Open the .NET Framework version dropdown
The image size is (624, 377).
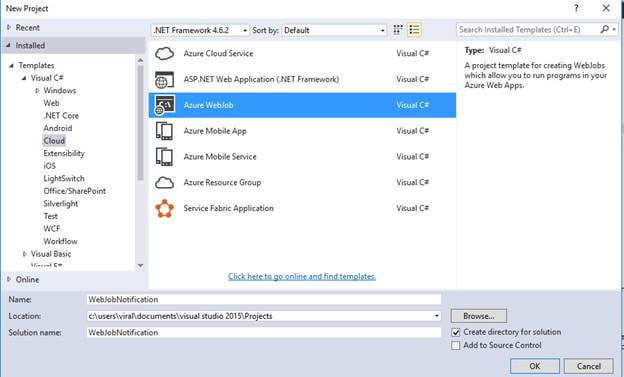tap(200, 30)
